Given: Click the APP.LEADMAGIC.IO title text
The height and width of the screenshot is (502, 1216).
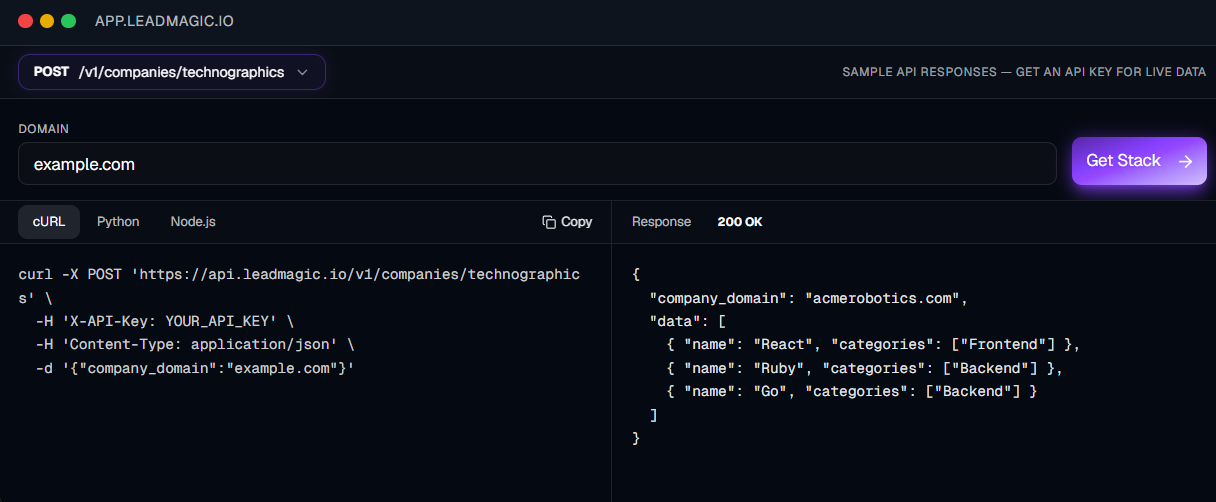Looking at the screenshot, I should point(165,21).
